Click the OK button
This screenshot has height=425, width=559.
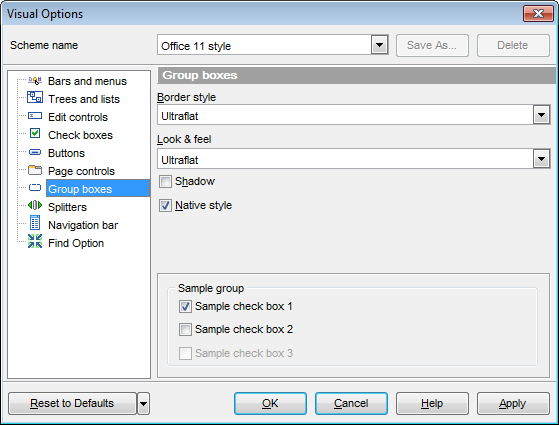coord(270,404)
